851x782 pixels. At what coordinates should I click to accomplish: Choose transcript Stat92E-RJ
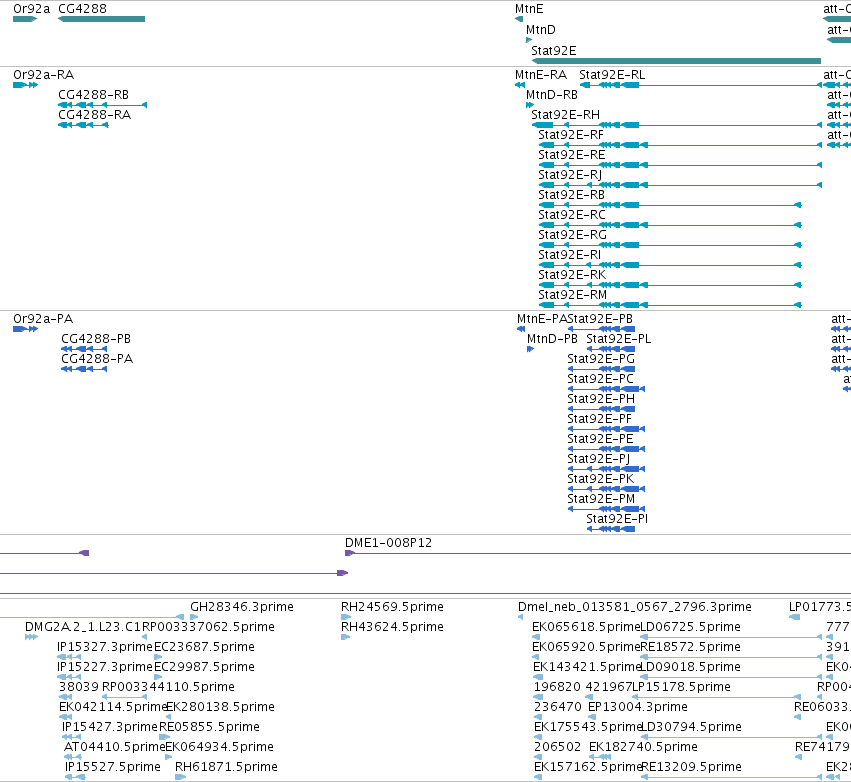tap(570, 175)
